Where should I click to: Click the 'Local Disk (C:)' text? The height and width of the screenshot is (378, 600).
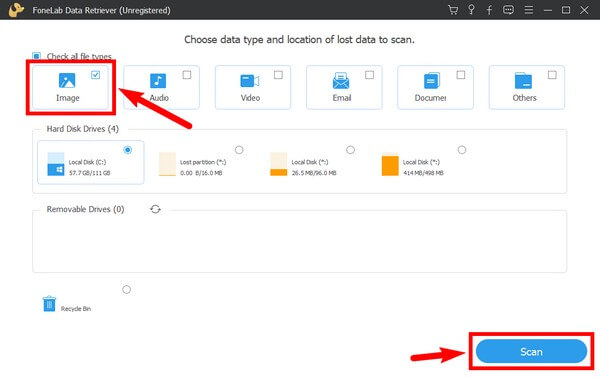(x=87, y=162)
